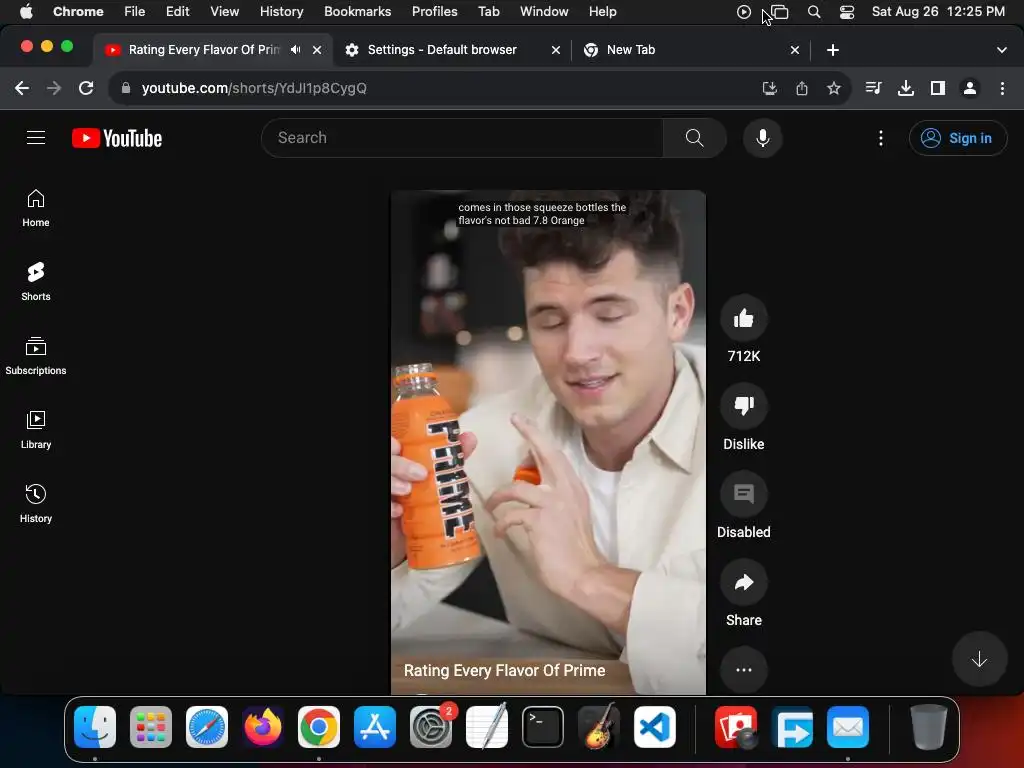Share this page from address bar

click(x=801, y=88)
